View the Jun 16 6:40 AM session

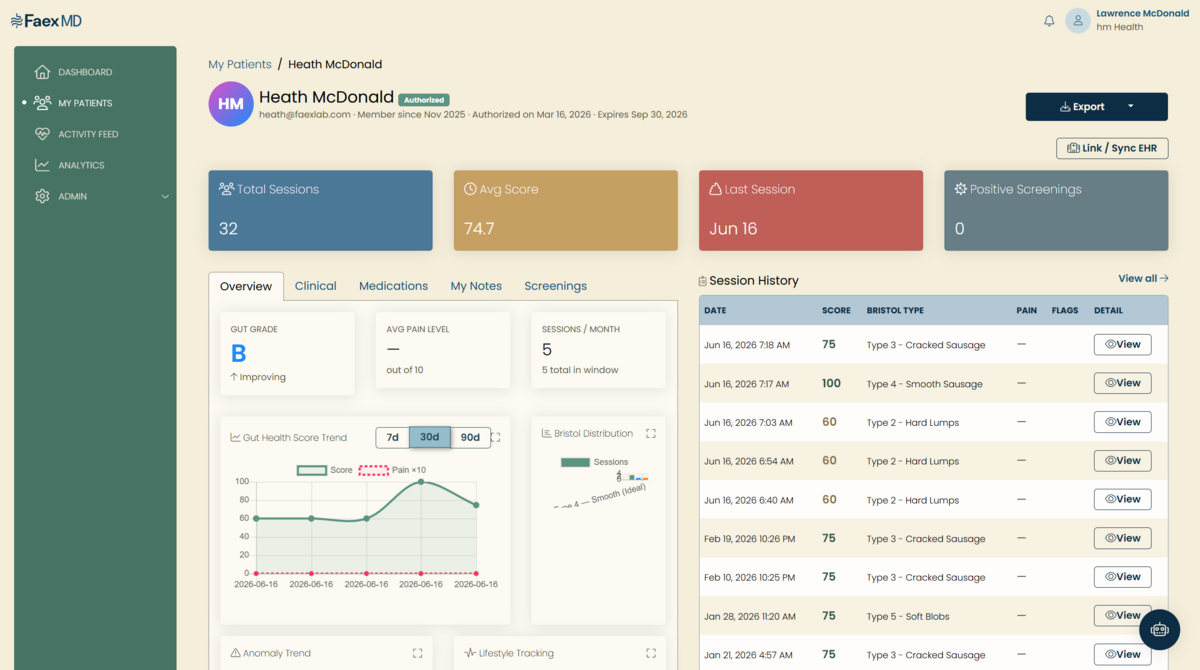tap(1122, 499)
